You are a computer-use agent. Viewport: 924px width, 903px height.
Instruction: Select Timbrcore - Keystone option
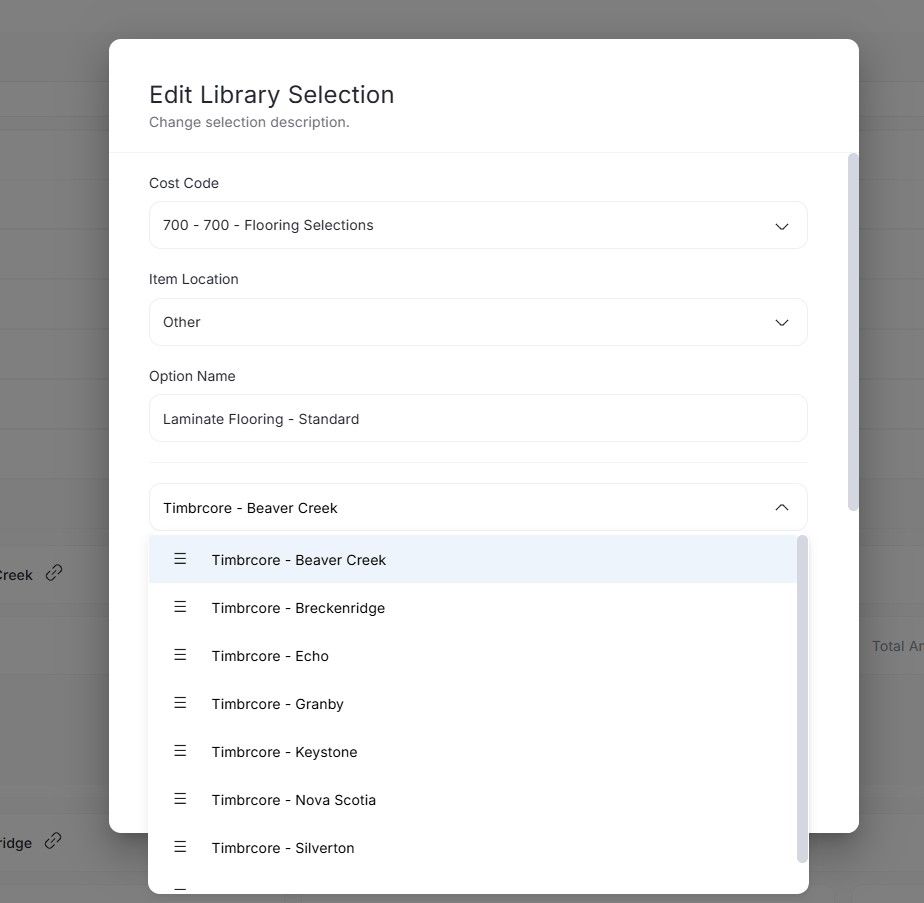473,752
